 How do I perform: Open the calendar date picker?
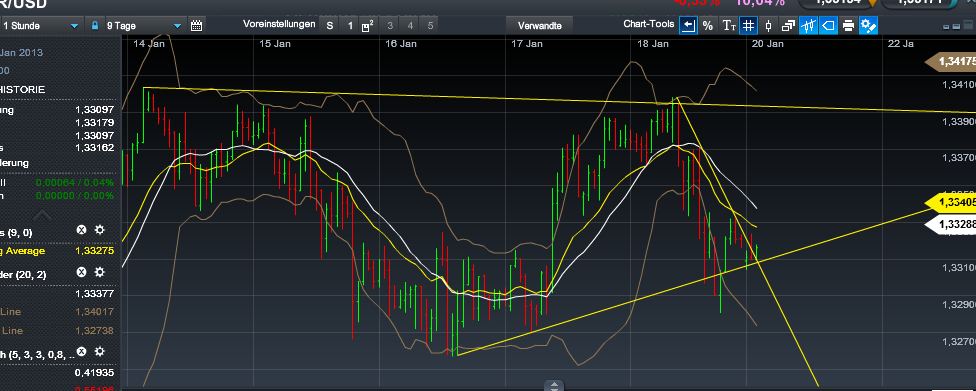coord(196,26)
